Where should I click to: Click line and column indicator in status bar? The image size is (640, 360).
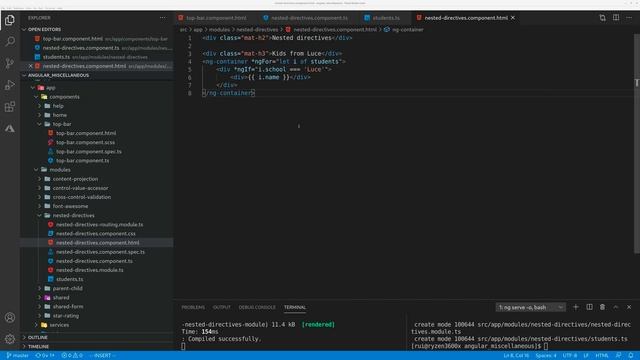click(x=516, y=356)
